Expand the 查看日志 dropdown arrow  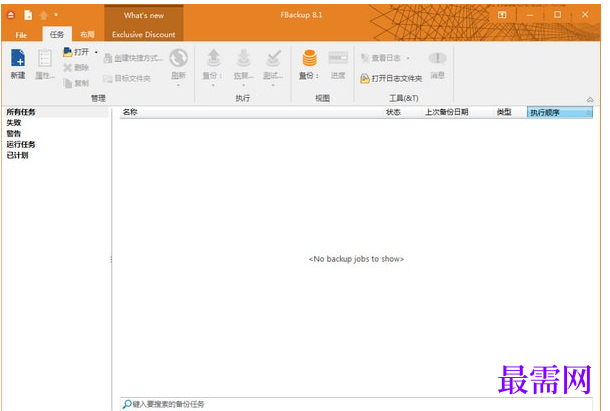point(408,58)
